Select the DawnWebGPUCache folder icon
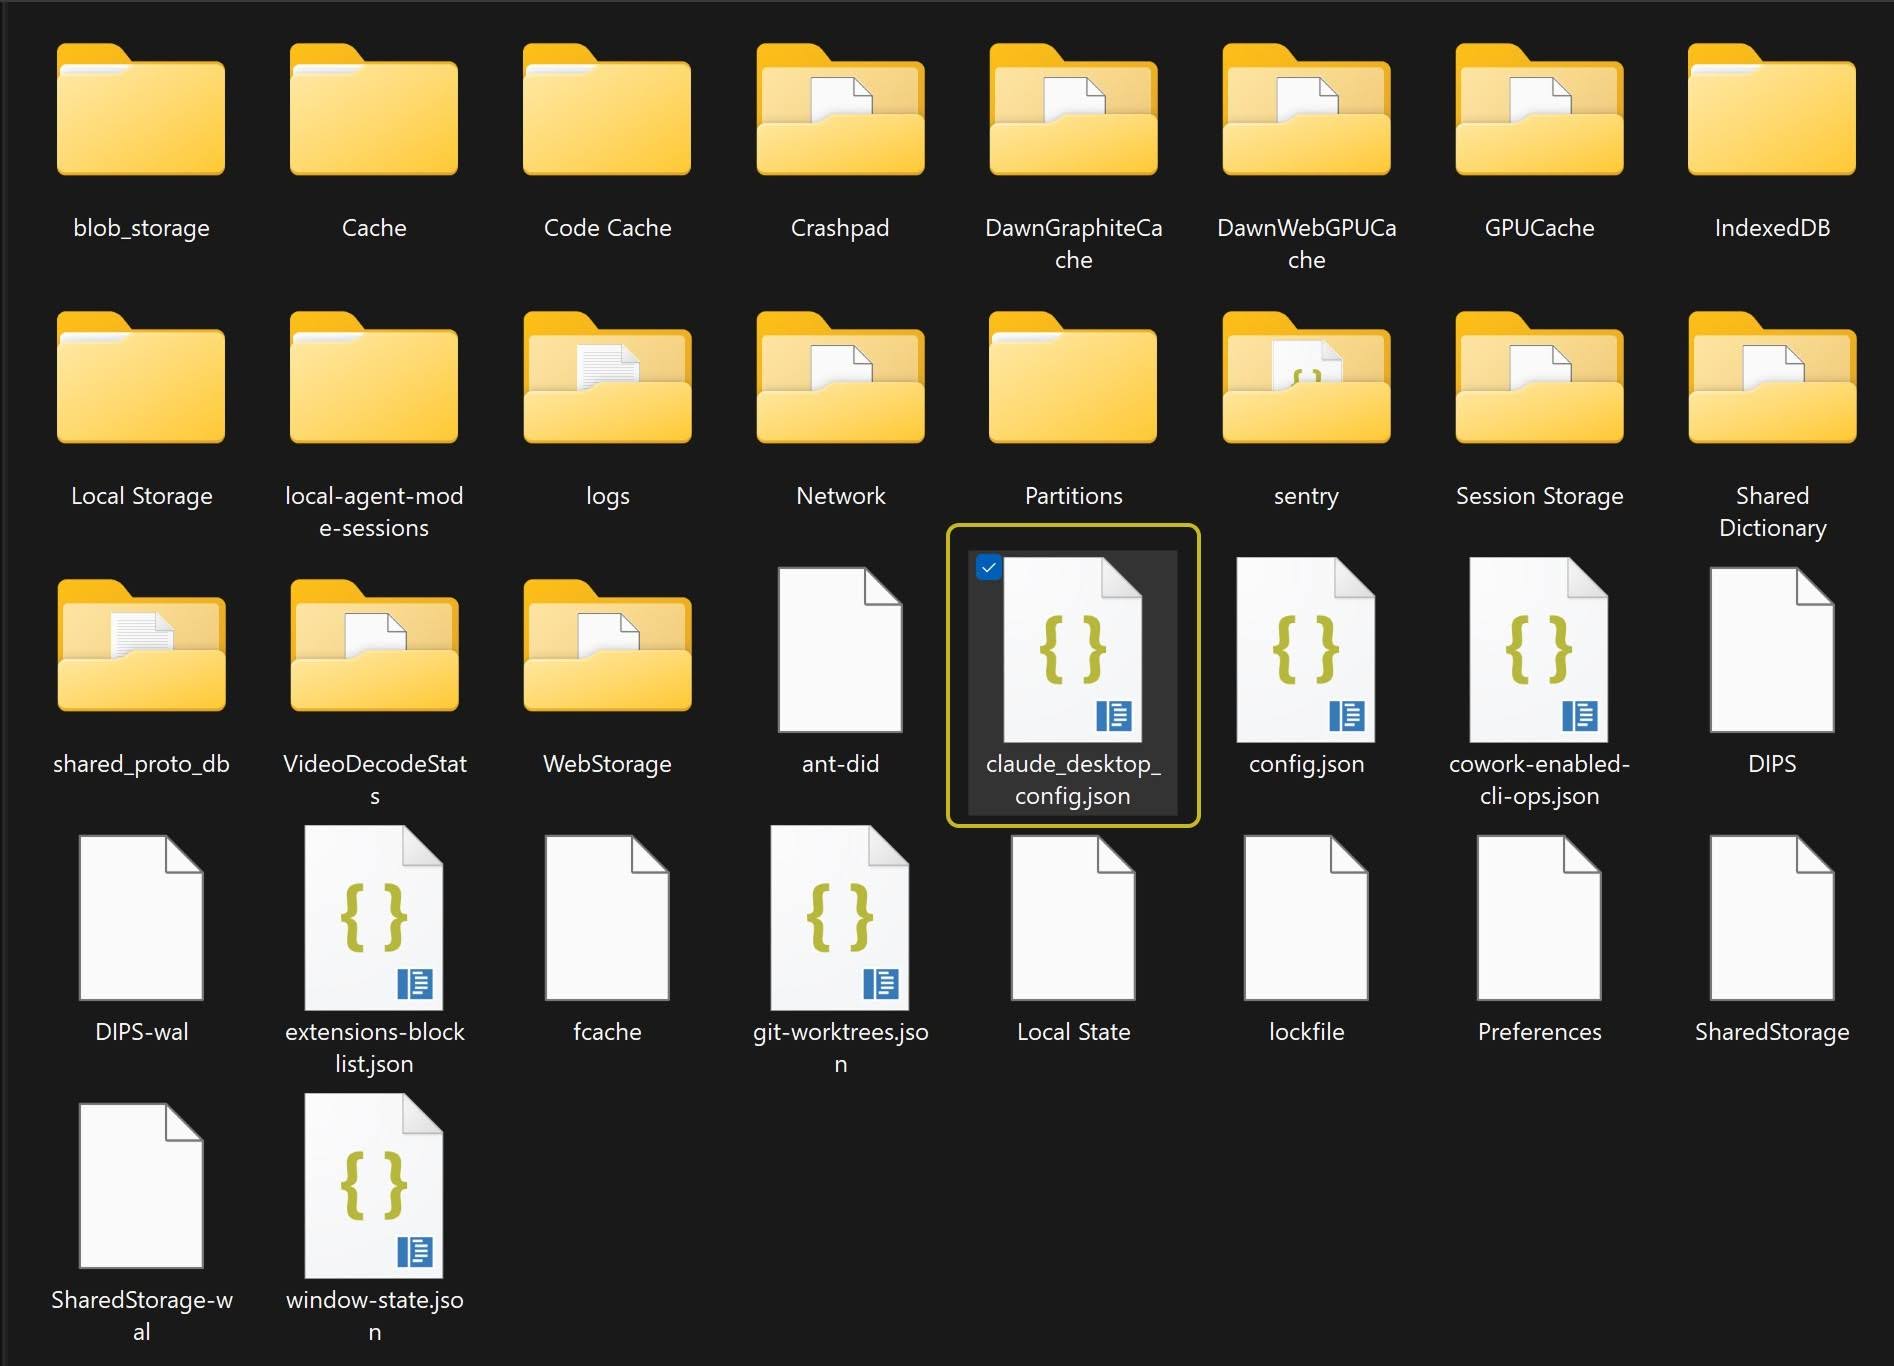This screenshot has height=1366, width=1894. coord(1306,110)
